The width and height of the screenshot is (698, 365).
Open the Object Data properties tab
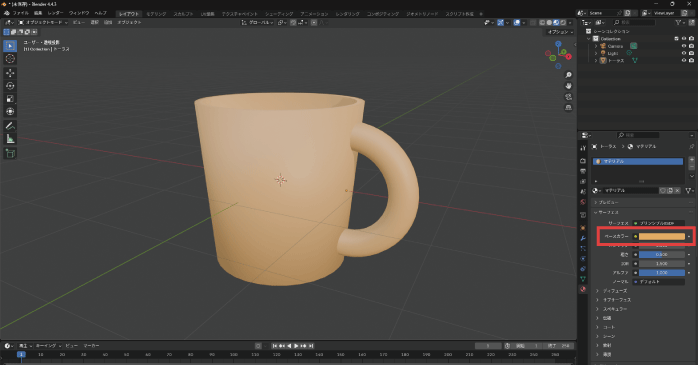point(583,279)
